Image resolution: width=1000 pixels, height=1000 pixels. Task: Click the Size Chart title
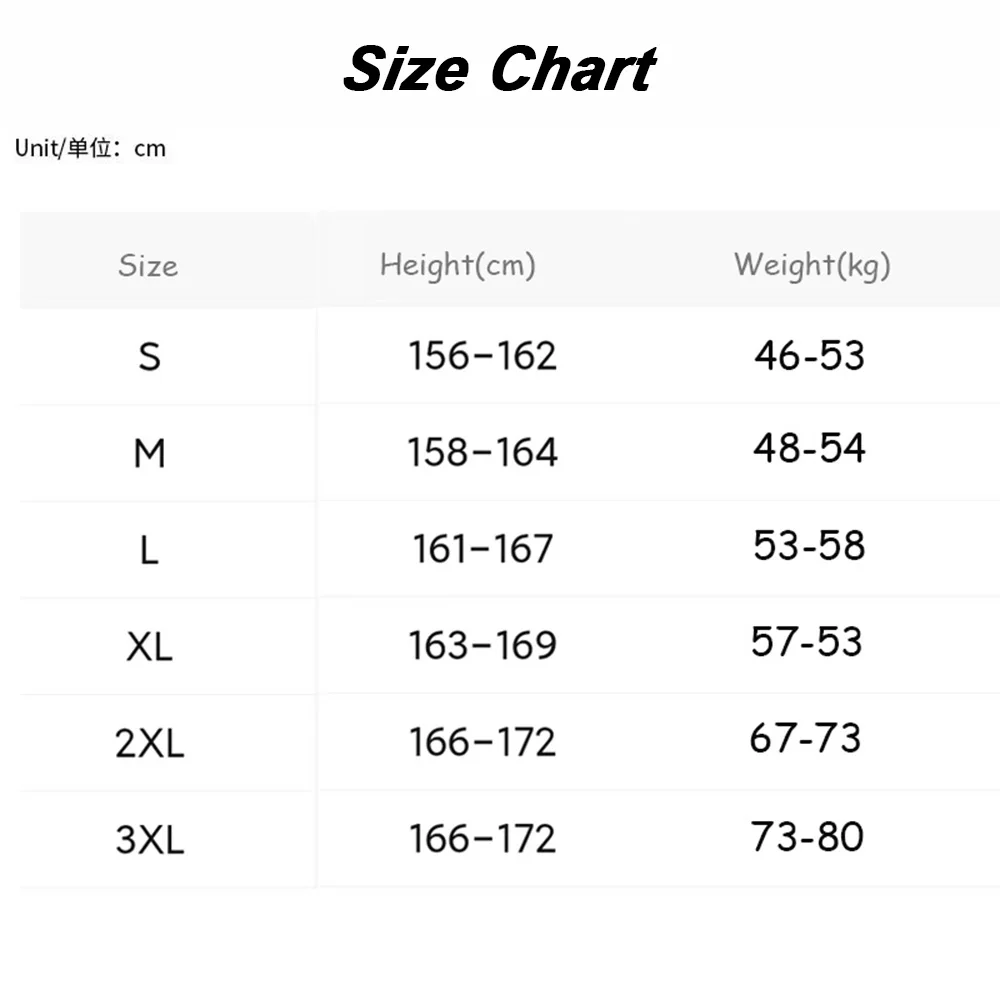499,69
